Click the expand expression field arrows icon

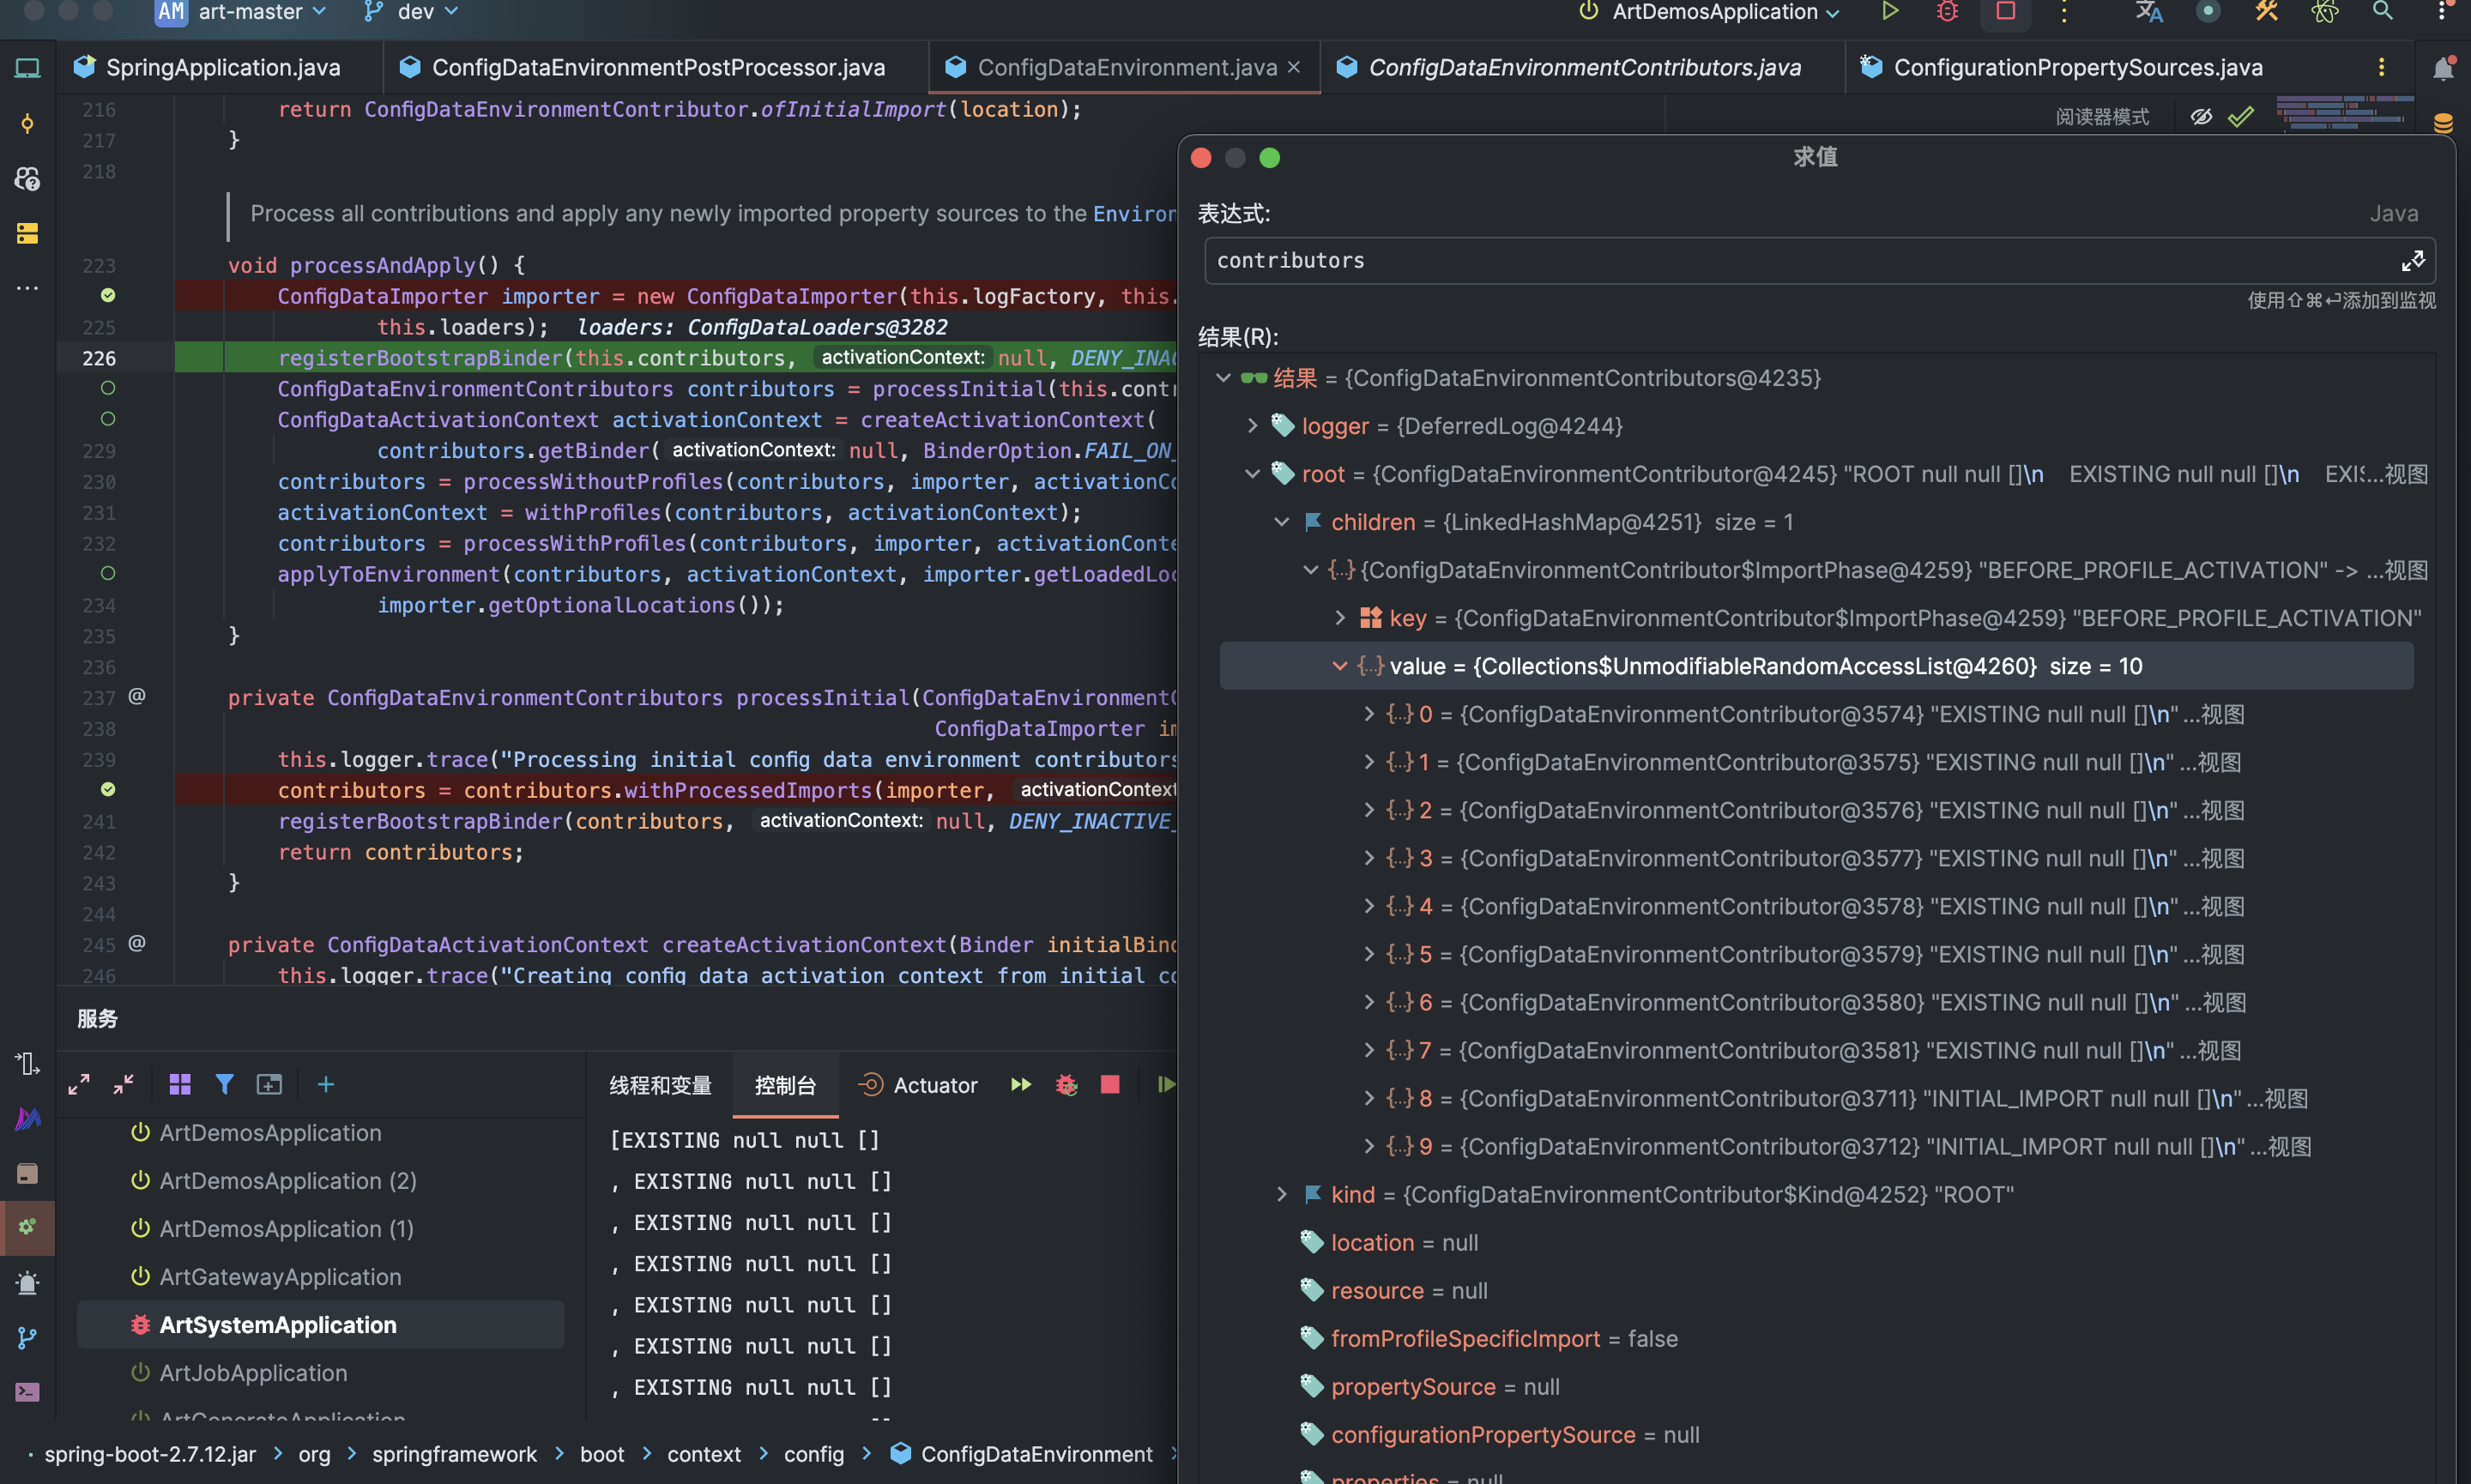pos(2412,261)
